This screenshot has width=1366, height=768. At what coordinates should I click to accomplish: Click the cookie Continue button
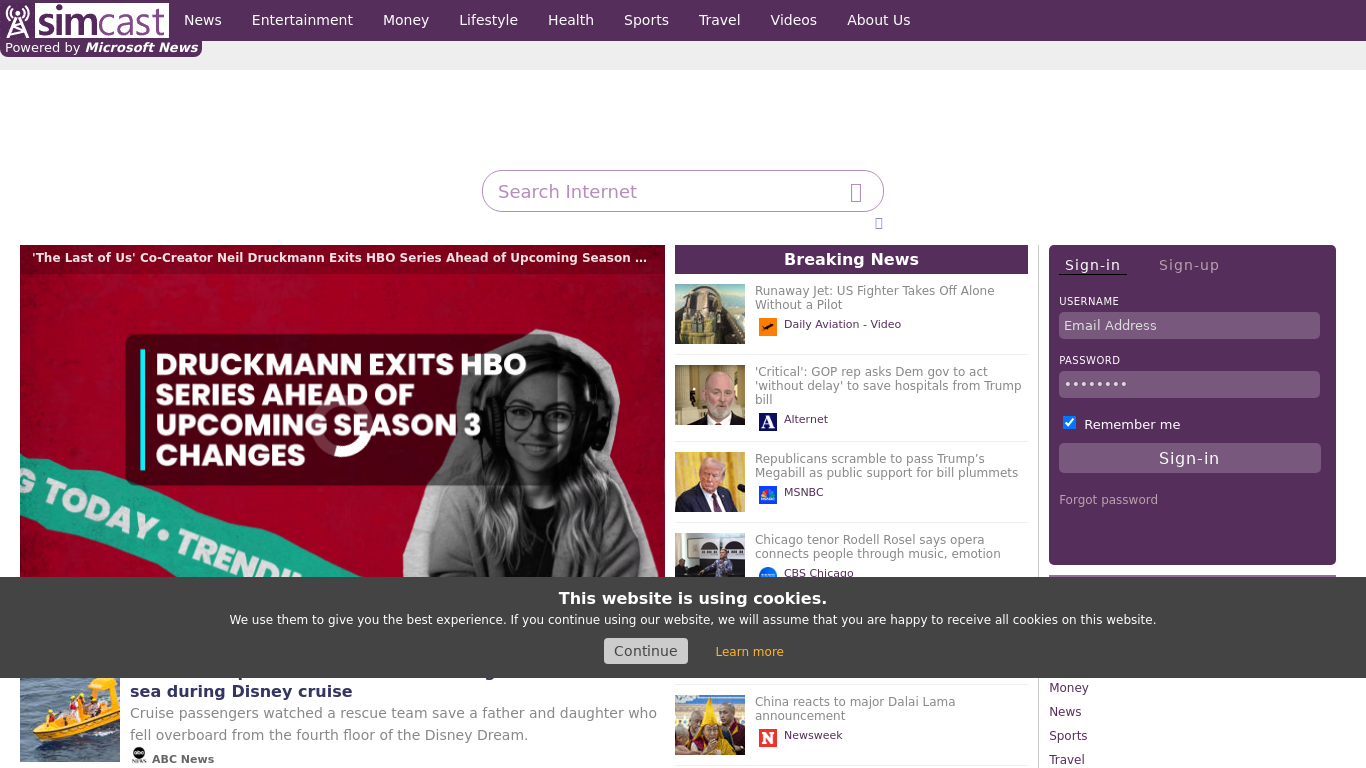(646, 651)
